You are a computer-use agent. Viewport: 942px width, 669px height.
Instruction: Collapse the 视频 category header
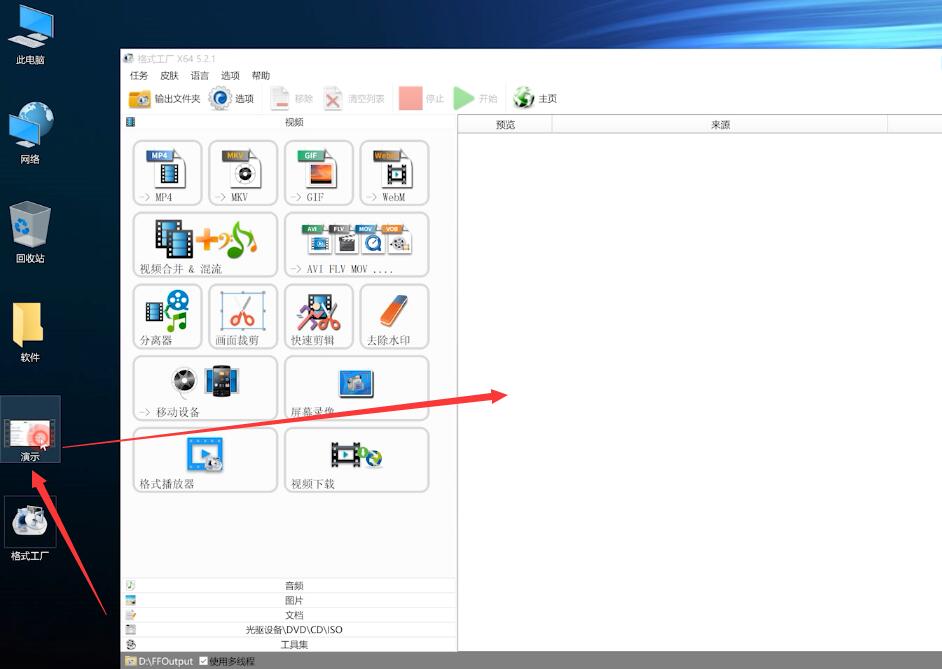pyautogui.click(x=289, y=123)
